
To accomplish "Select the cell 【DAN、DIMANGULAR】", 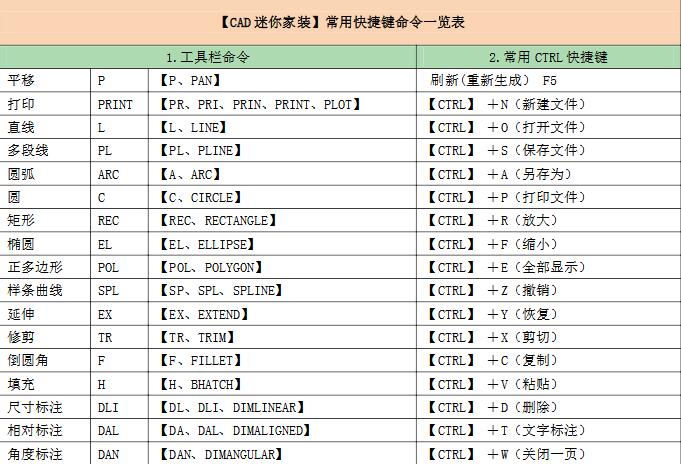I will pos(282,454).
